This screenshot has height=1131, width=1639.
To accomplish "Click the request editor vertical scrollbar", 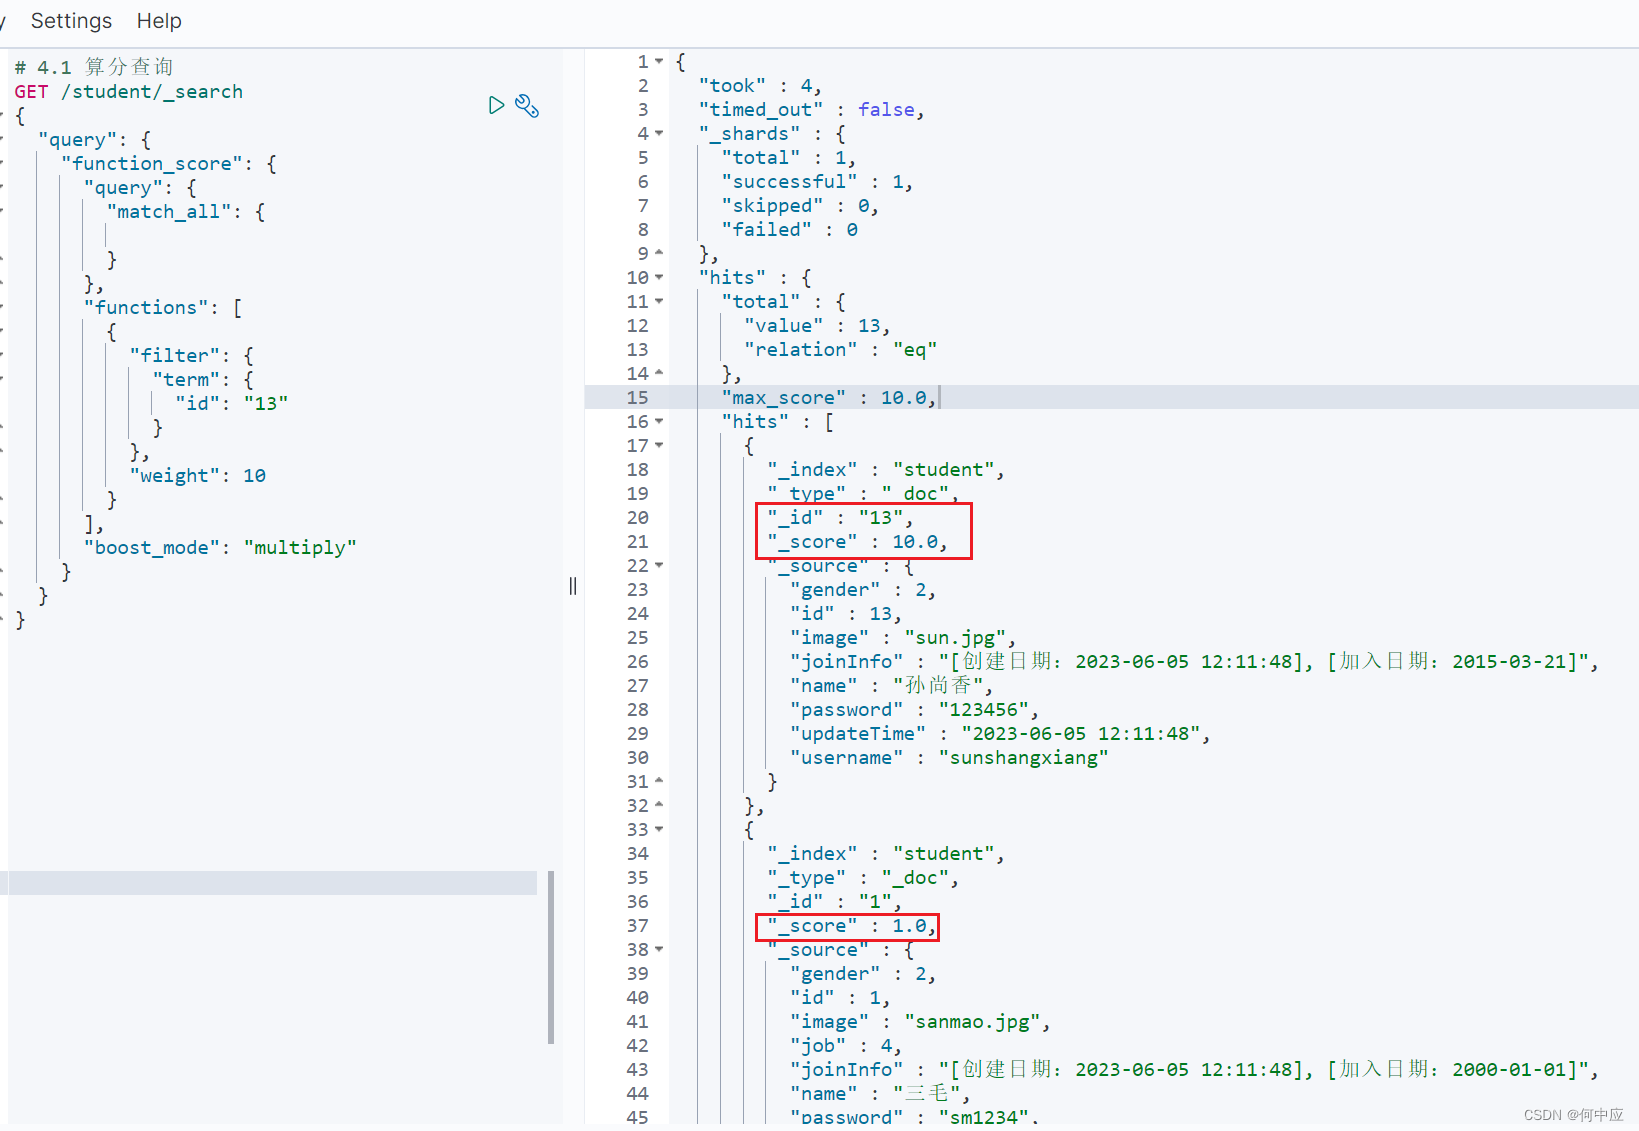I will pyautogui.click(x=551, y=957).
